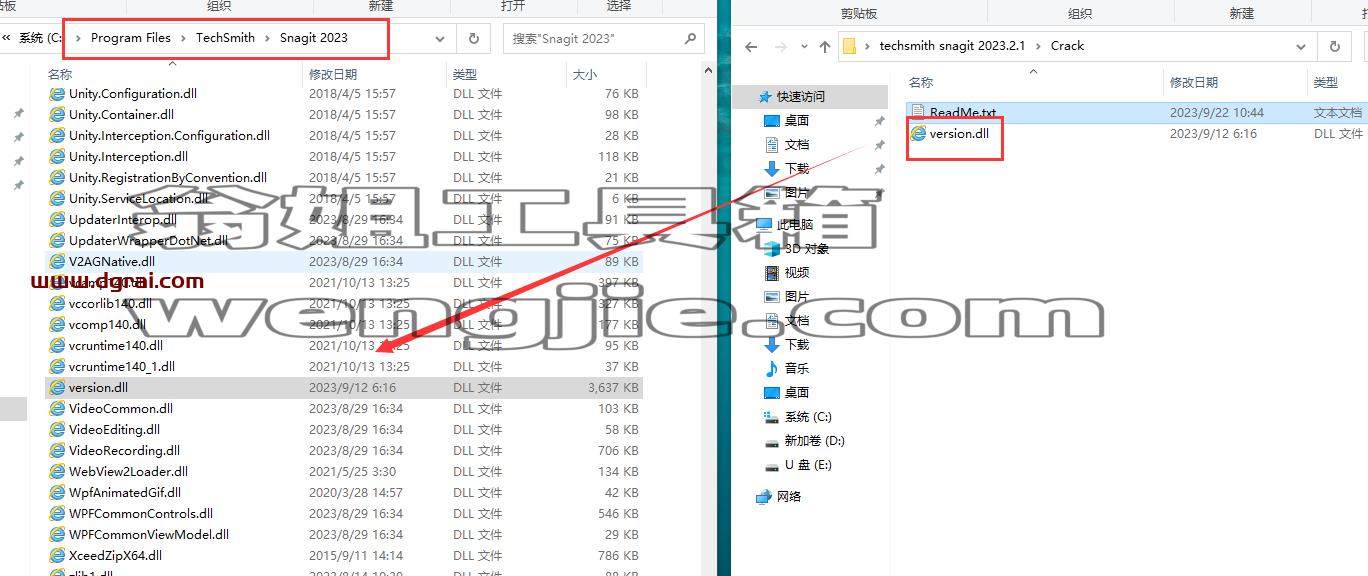Click Program Files breadcrumb segment
The height and width of the screenshot is (576, 1368).
[x=131, y=38]
